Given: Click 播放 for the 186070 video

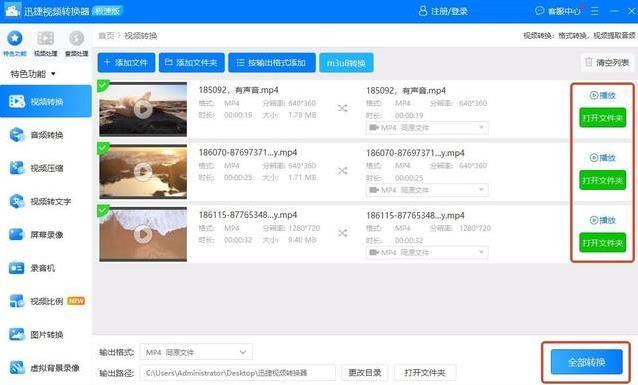Looking at the screenshot, I should pyautogui.click(x=603, y=158).
